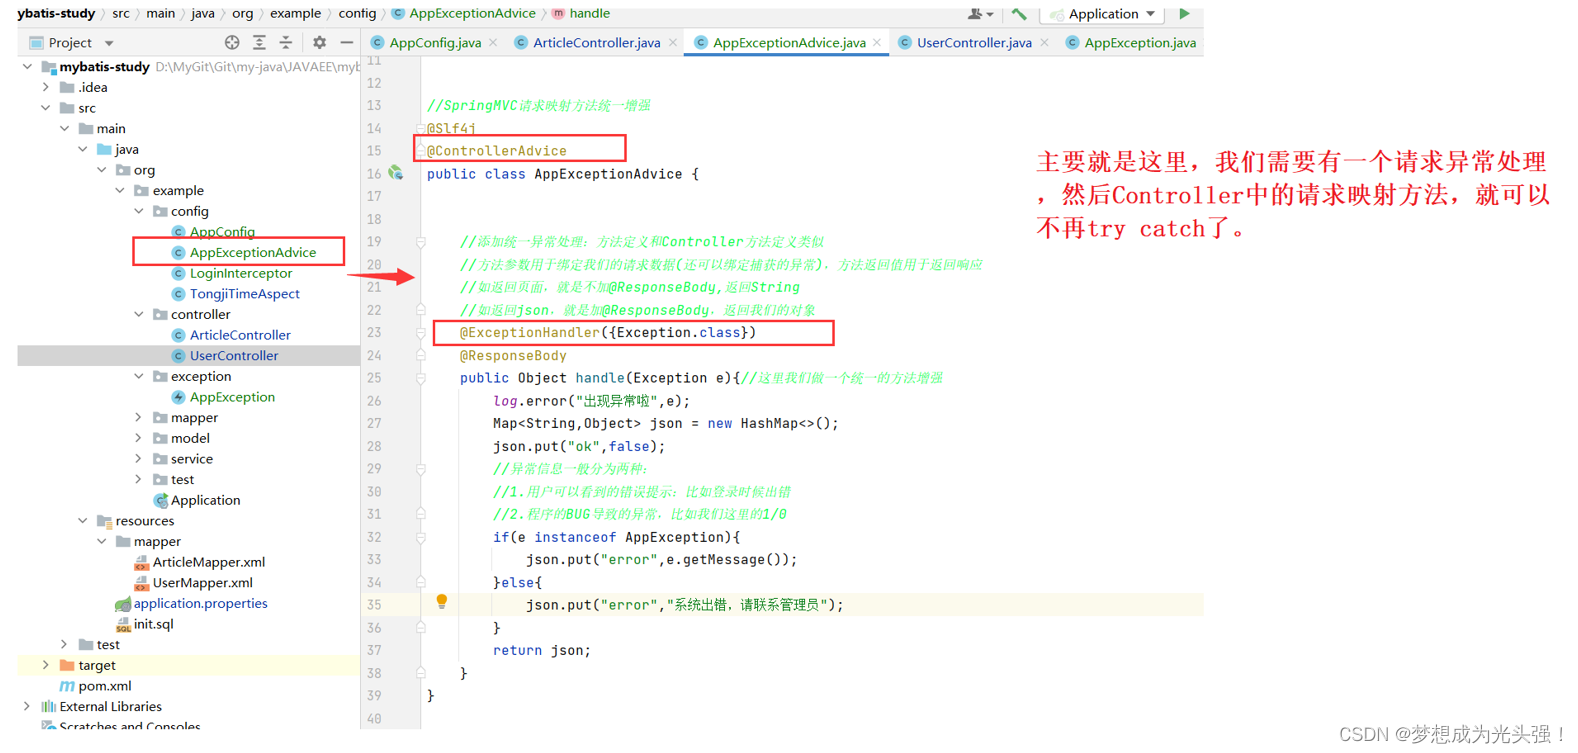Click on 'return json;' statement
Viewport: 1578px width, 753px height.
click(542, 651)
